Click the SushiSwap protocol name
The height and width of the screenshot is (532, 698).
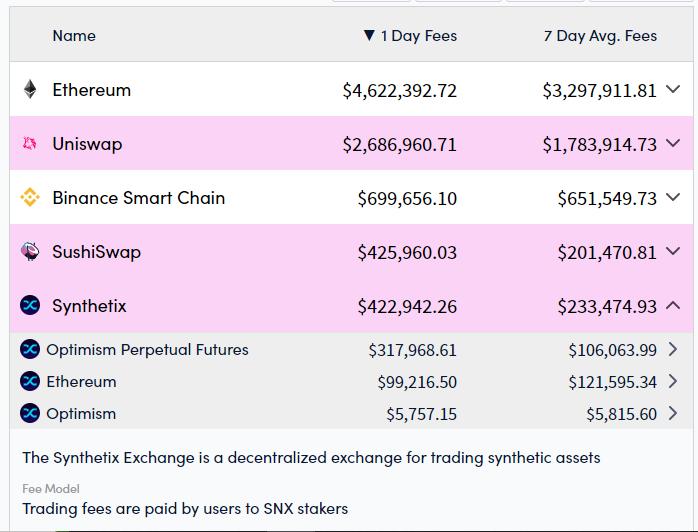(96, 252)
